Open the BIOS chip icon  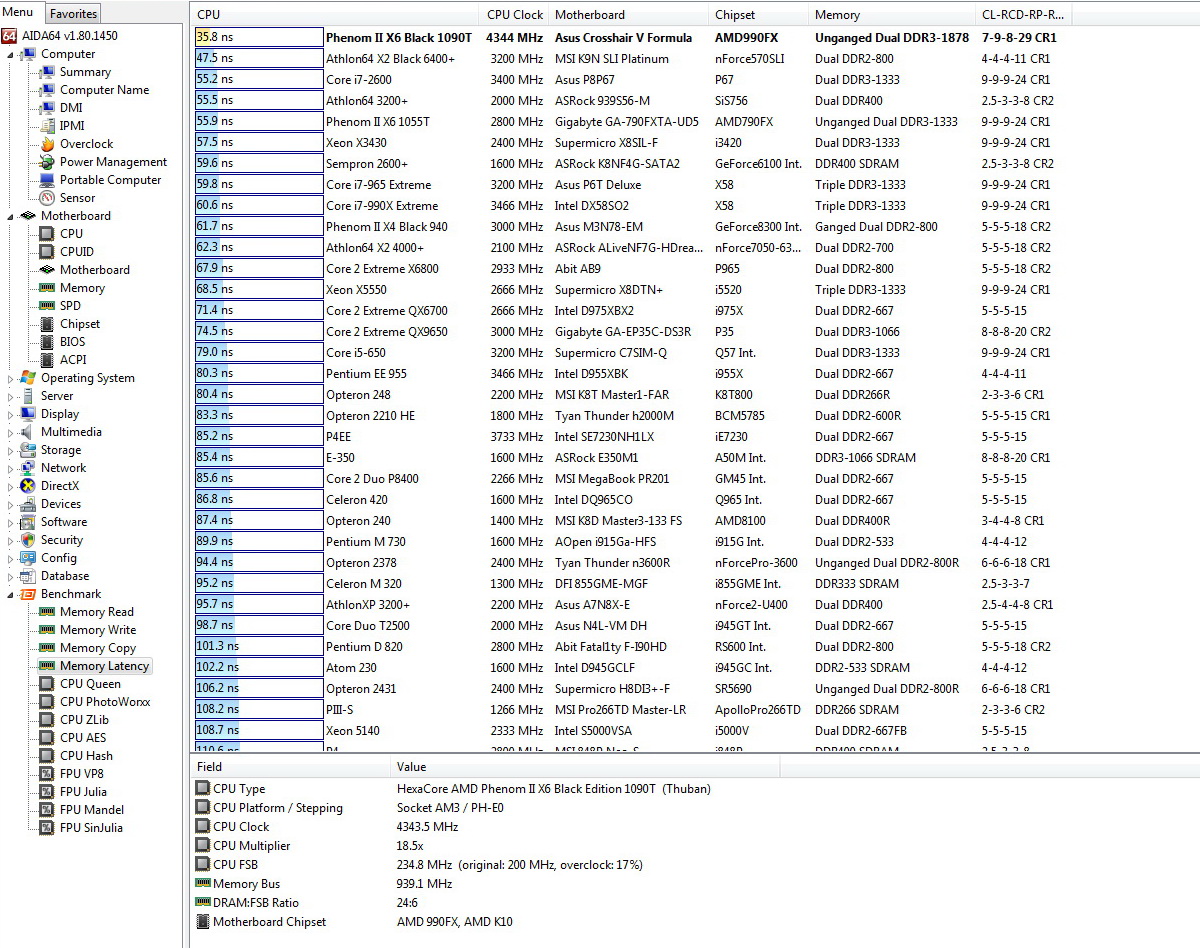coord(46,342)
